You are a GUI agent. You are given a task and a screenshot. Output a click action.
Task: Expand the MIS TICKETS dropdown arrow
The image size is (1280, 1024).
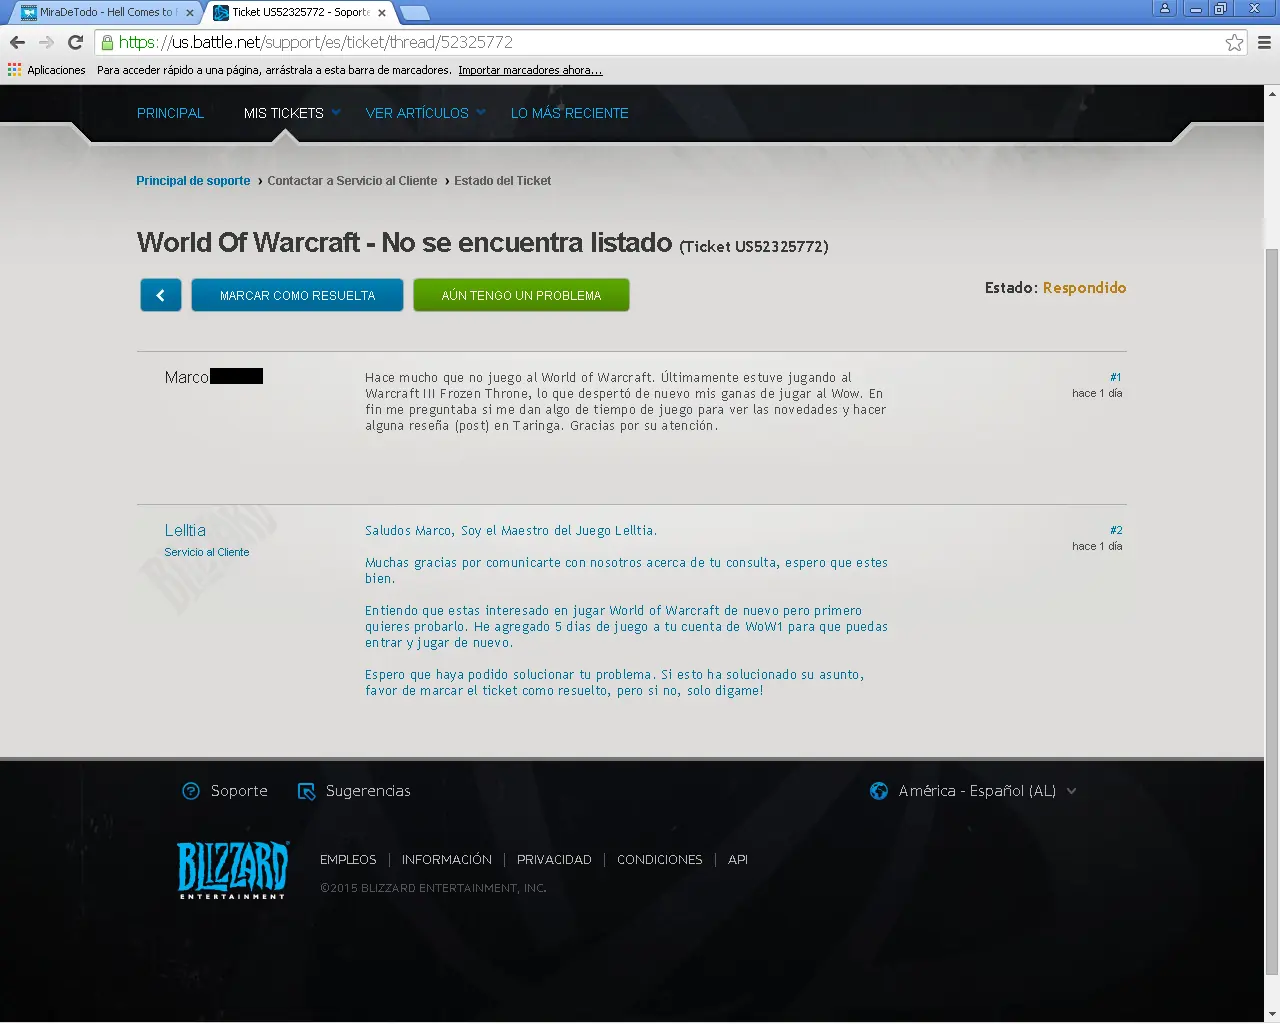click(x=336, y=113)
